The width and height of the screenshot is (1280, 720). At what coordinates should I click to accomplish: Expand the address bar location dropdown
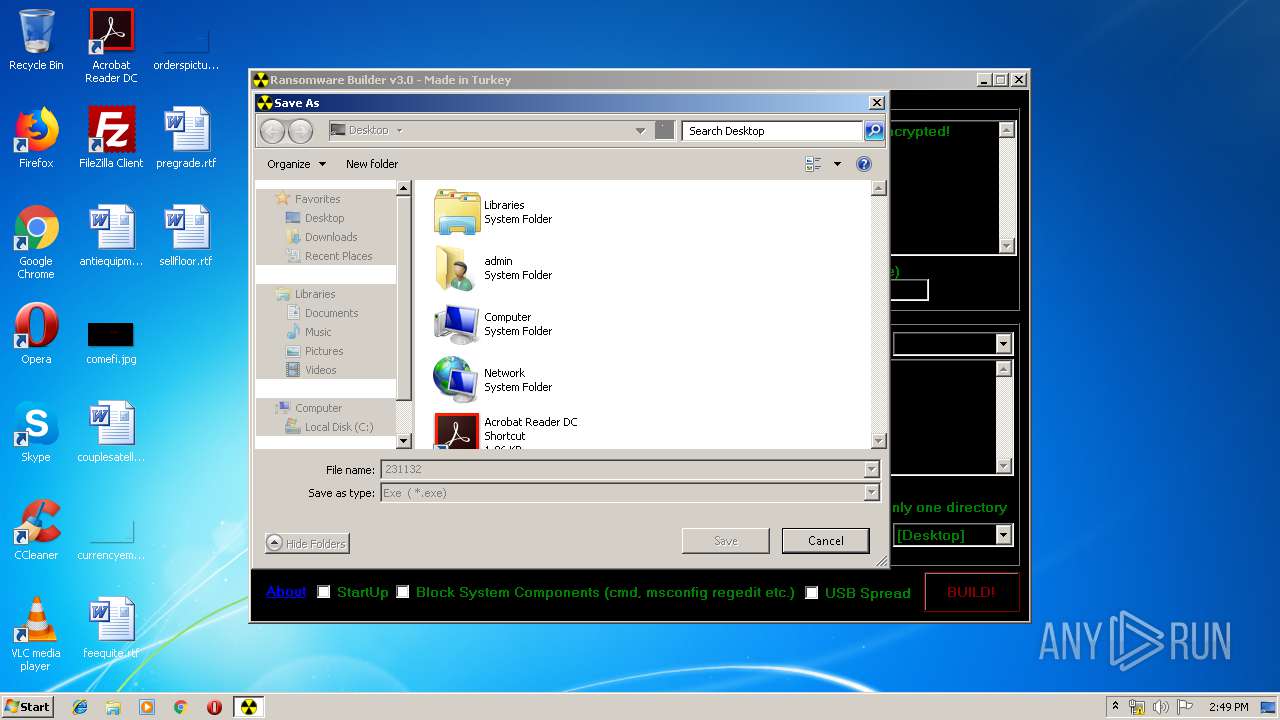click(640, 131)
